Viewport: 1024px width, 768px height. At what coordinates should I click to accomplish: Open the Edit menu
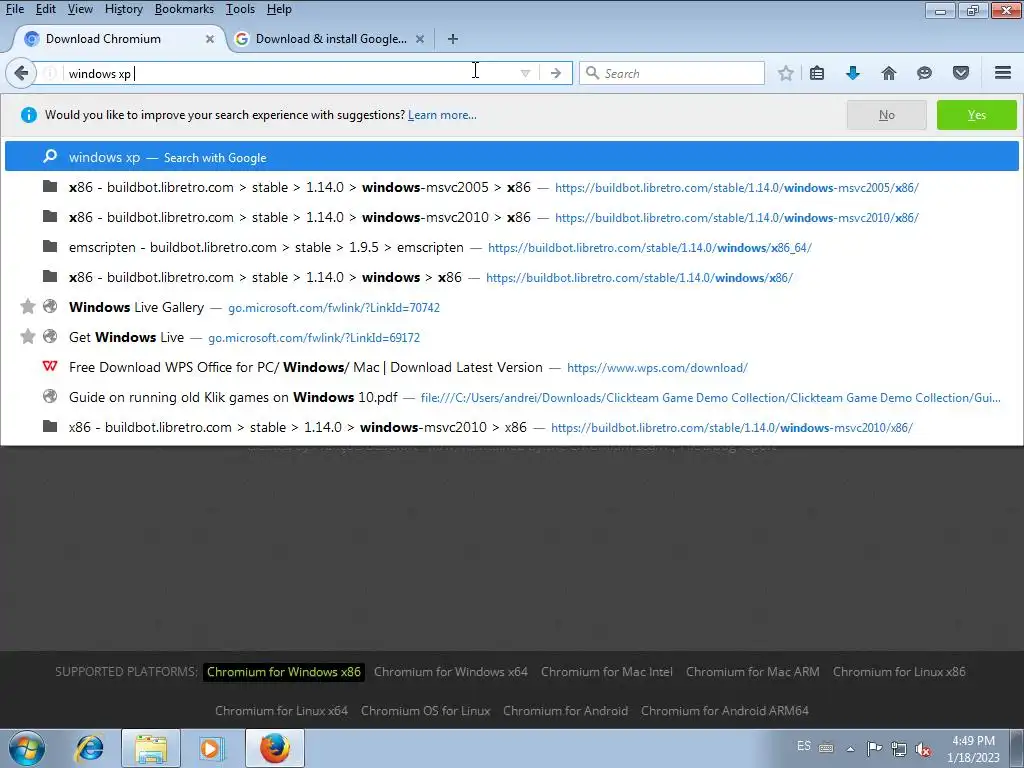[46, 9]
